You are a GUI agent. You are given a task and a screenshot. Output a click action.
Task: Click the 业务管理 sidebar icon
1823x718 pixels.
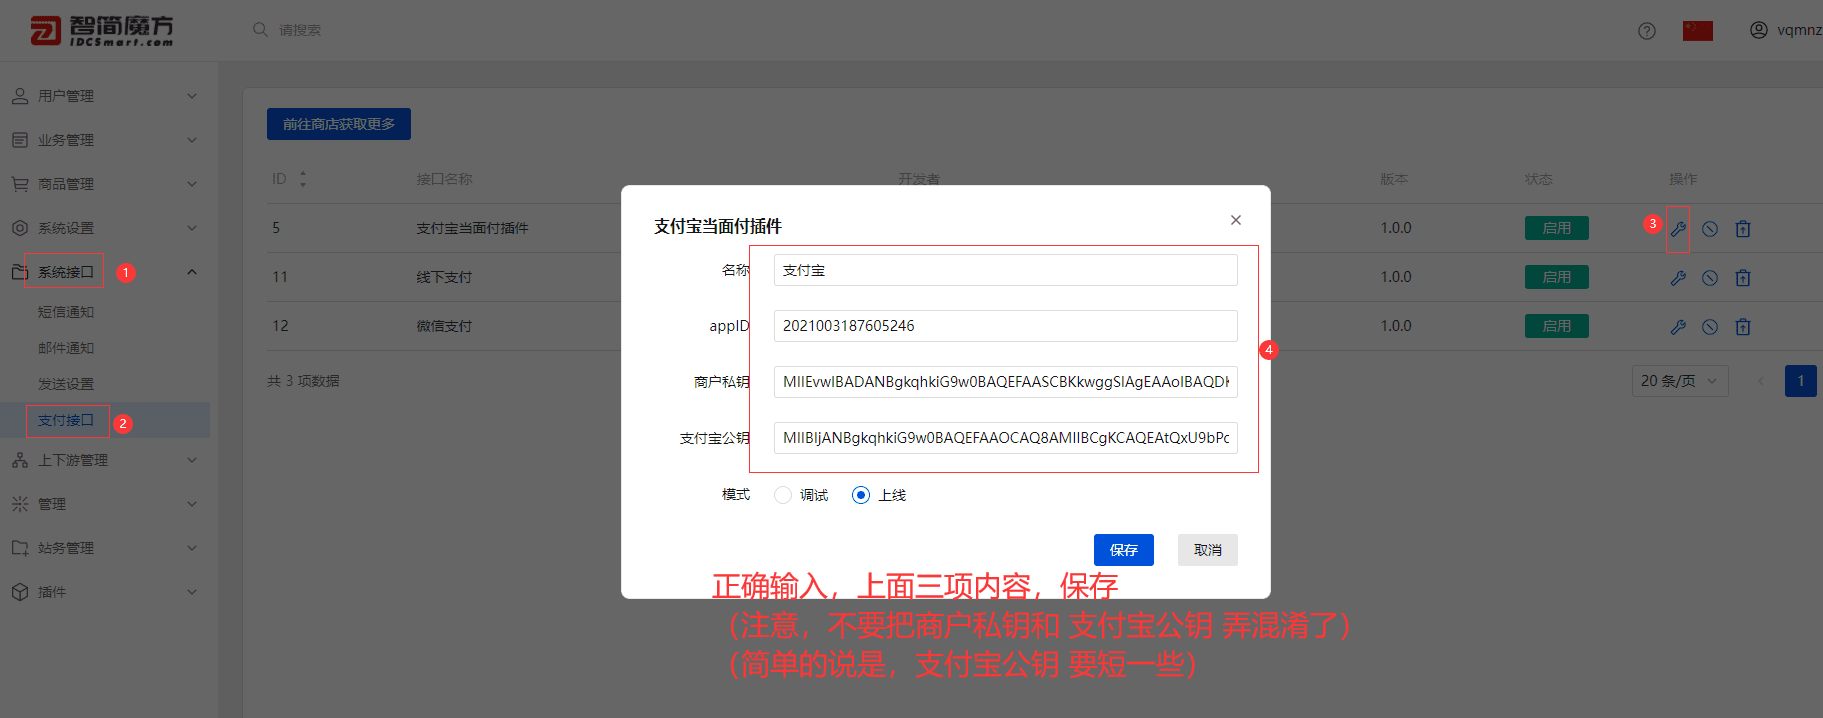pos(20,140)
